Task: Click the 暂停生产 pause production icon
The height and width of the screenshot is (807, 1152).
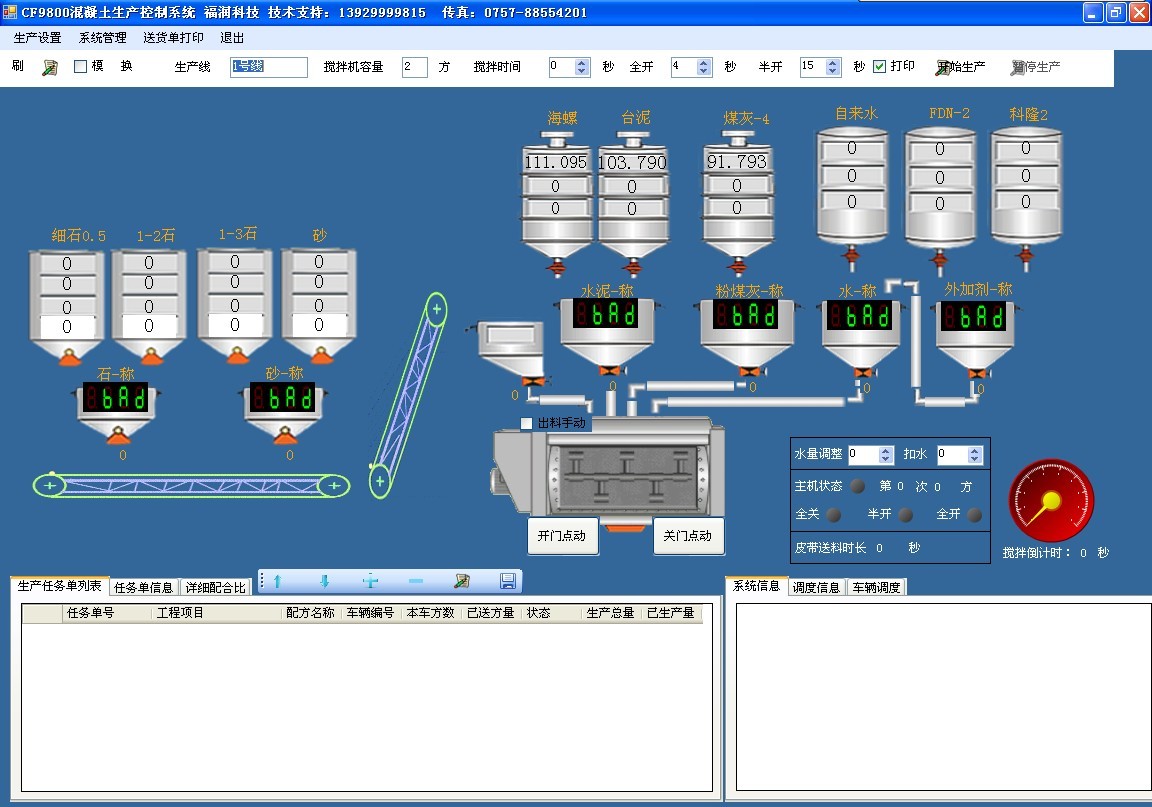Action: (1018, 68)
